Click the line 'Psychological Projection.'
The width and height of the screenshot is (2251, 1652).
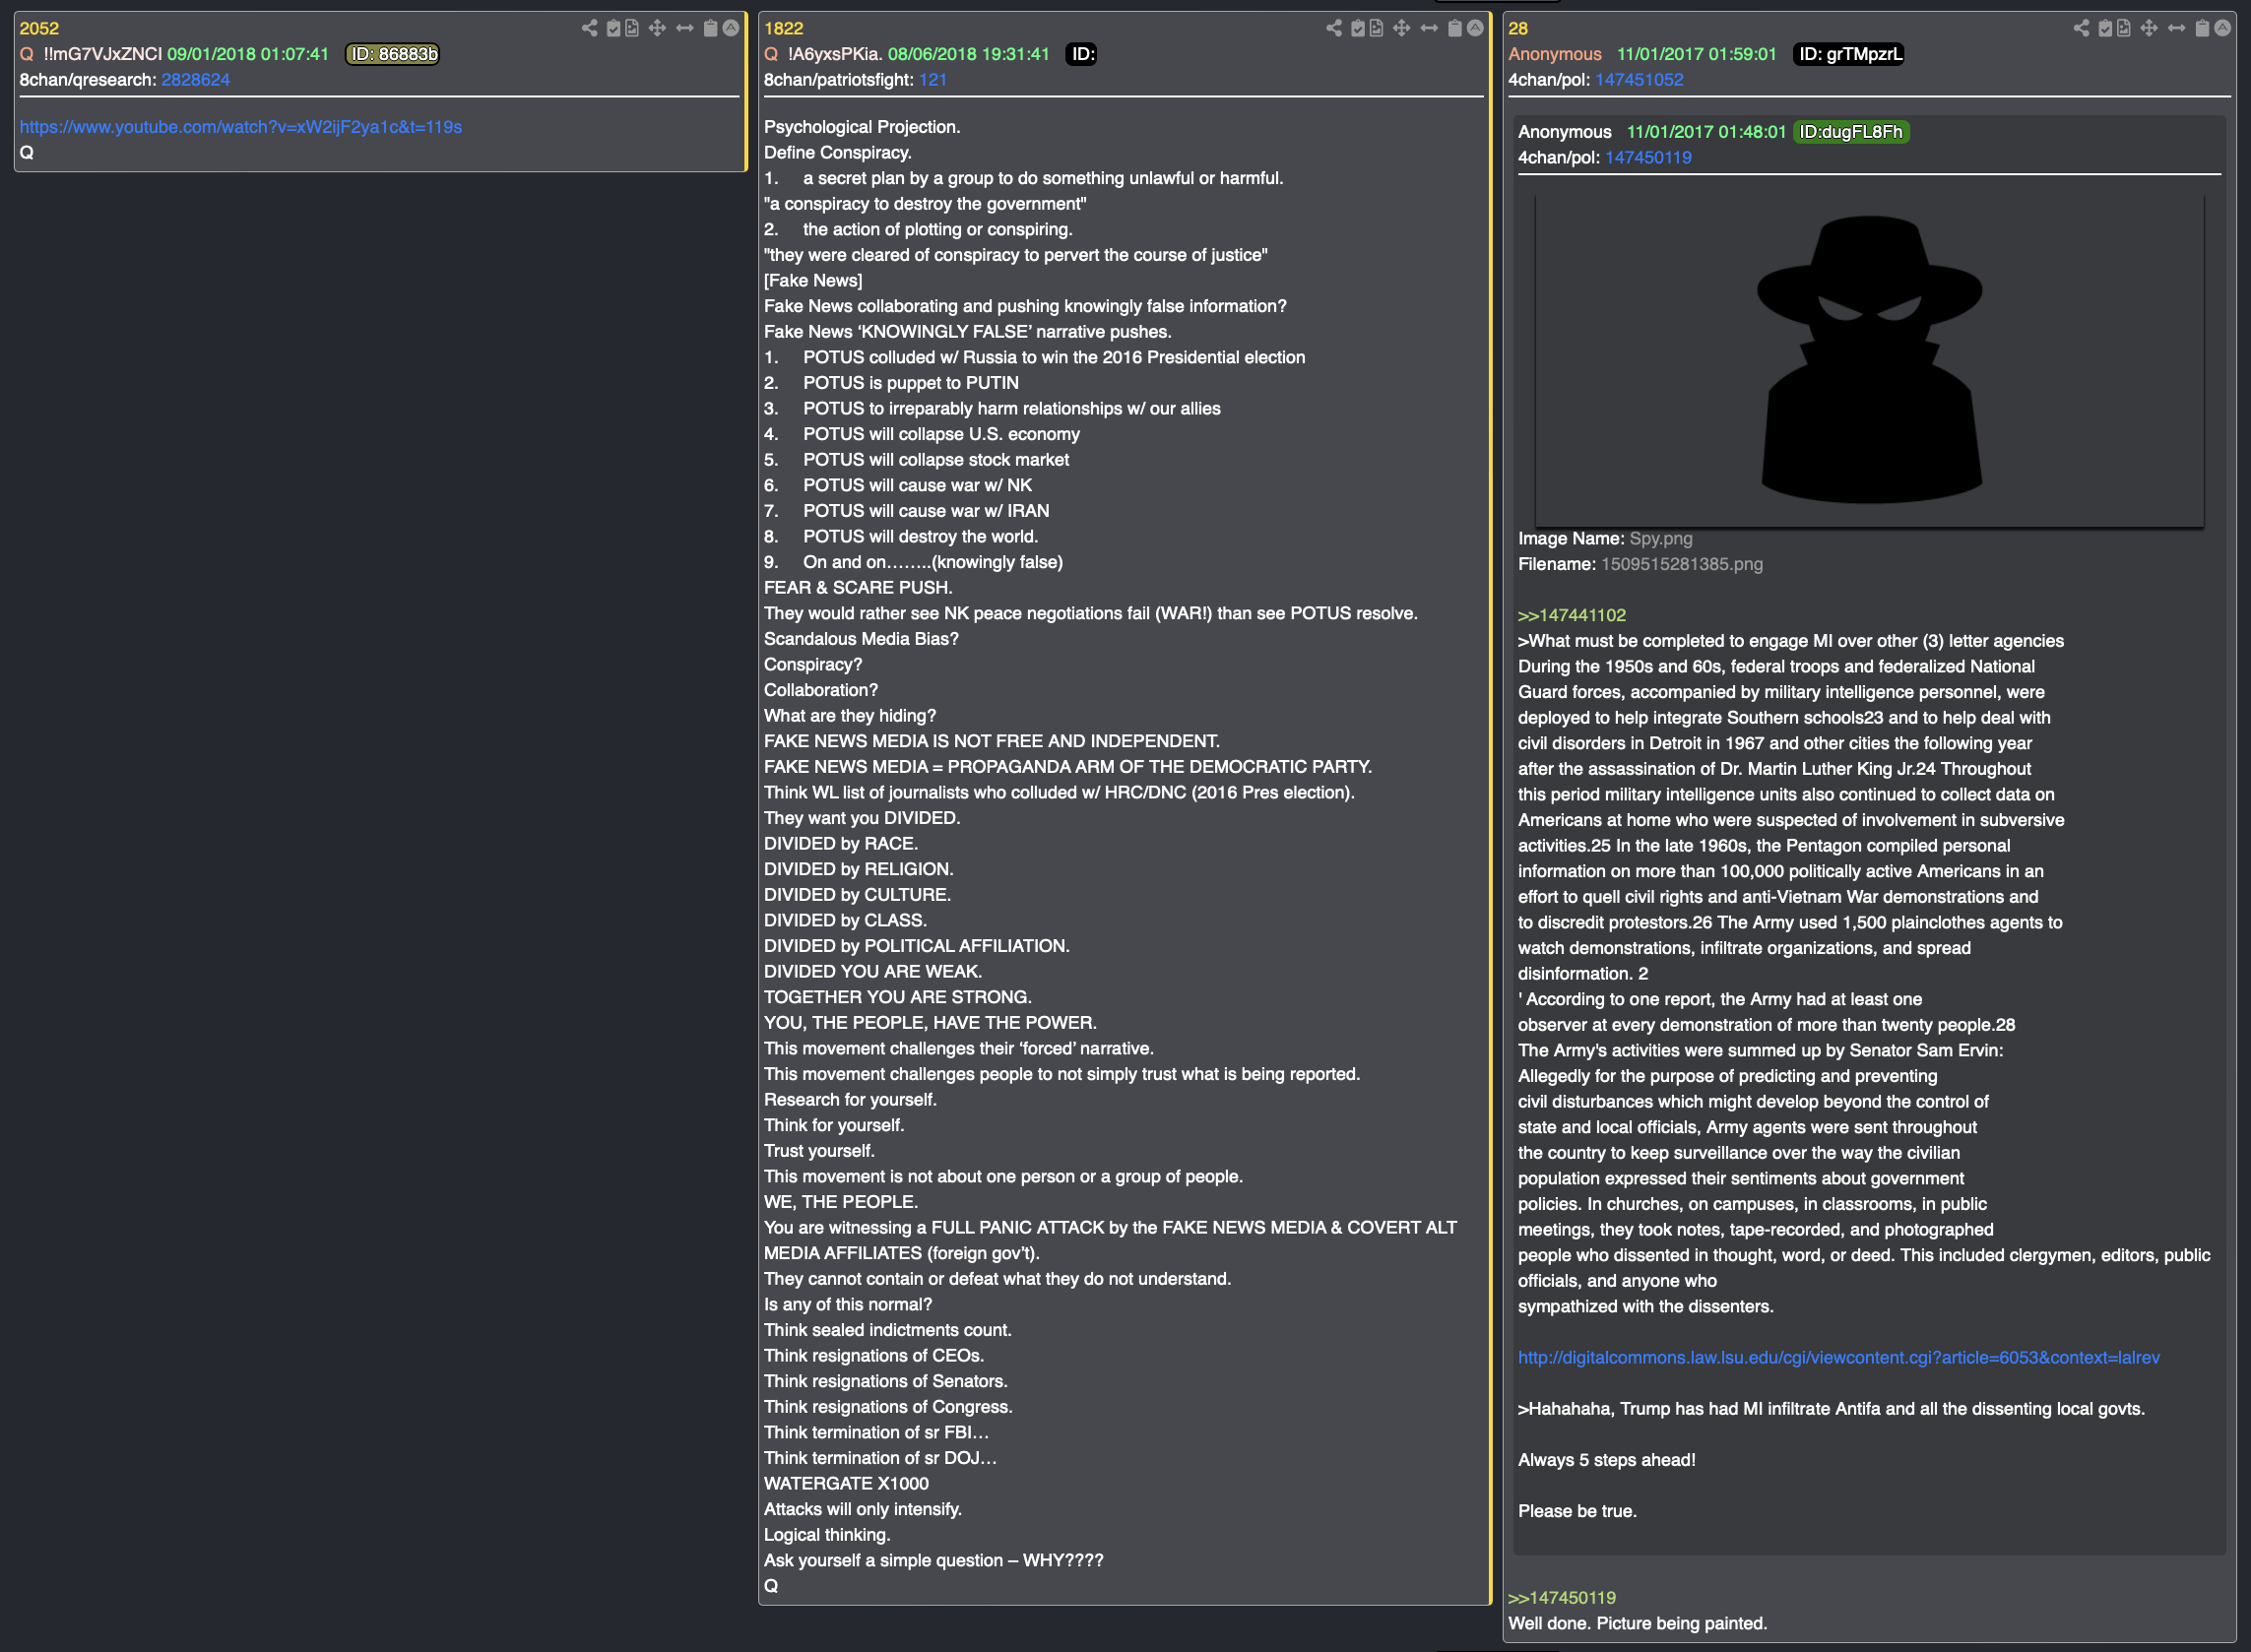click(x=862, y=127)
